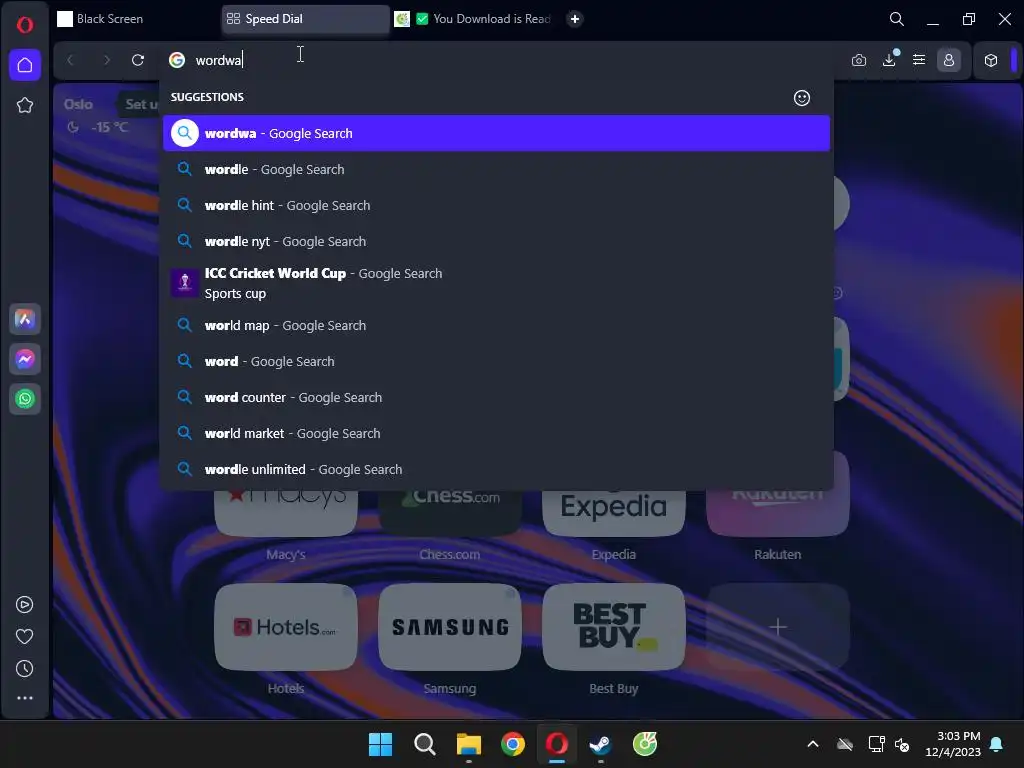Add a site with the plus tile
The height and width of the screenshot is (768, 1024).
coord(777,627)
